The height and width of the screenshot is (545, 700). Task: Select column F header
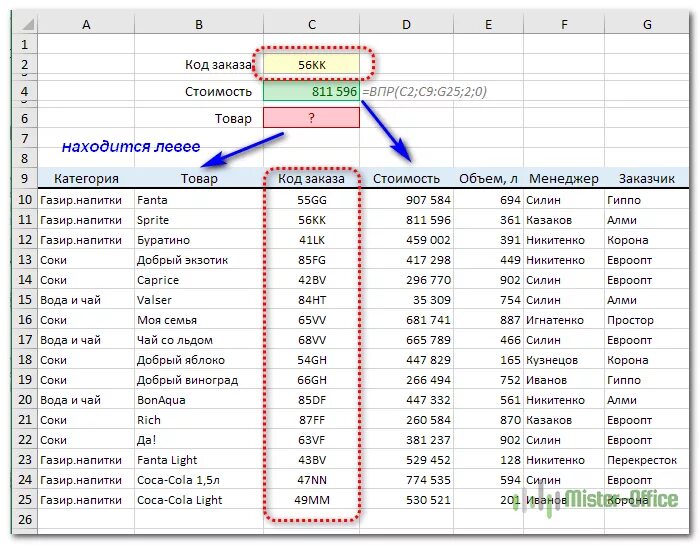[564, 24]
